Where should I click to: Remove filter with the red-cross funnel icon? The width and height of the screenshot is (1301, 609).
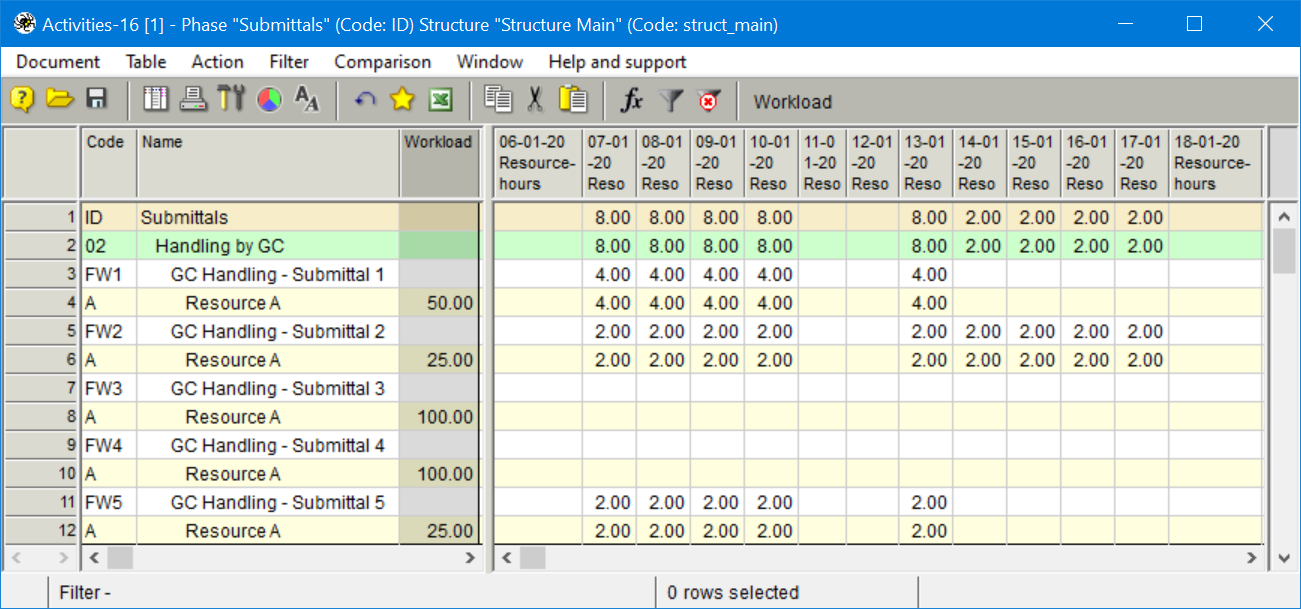(x=709, y=99)
